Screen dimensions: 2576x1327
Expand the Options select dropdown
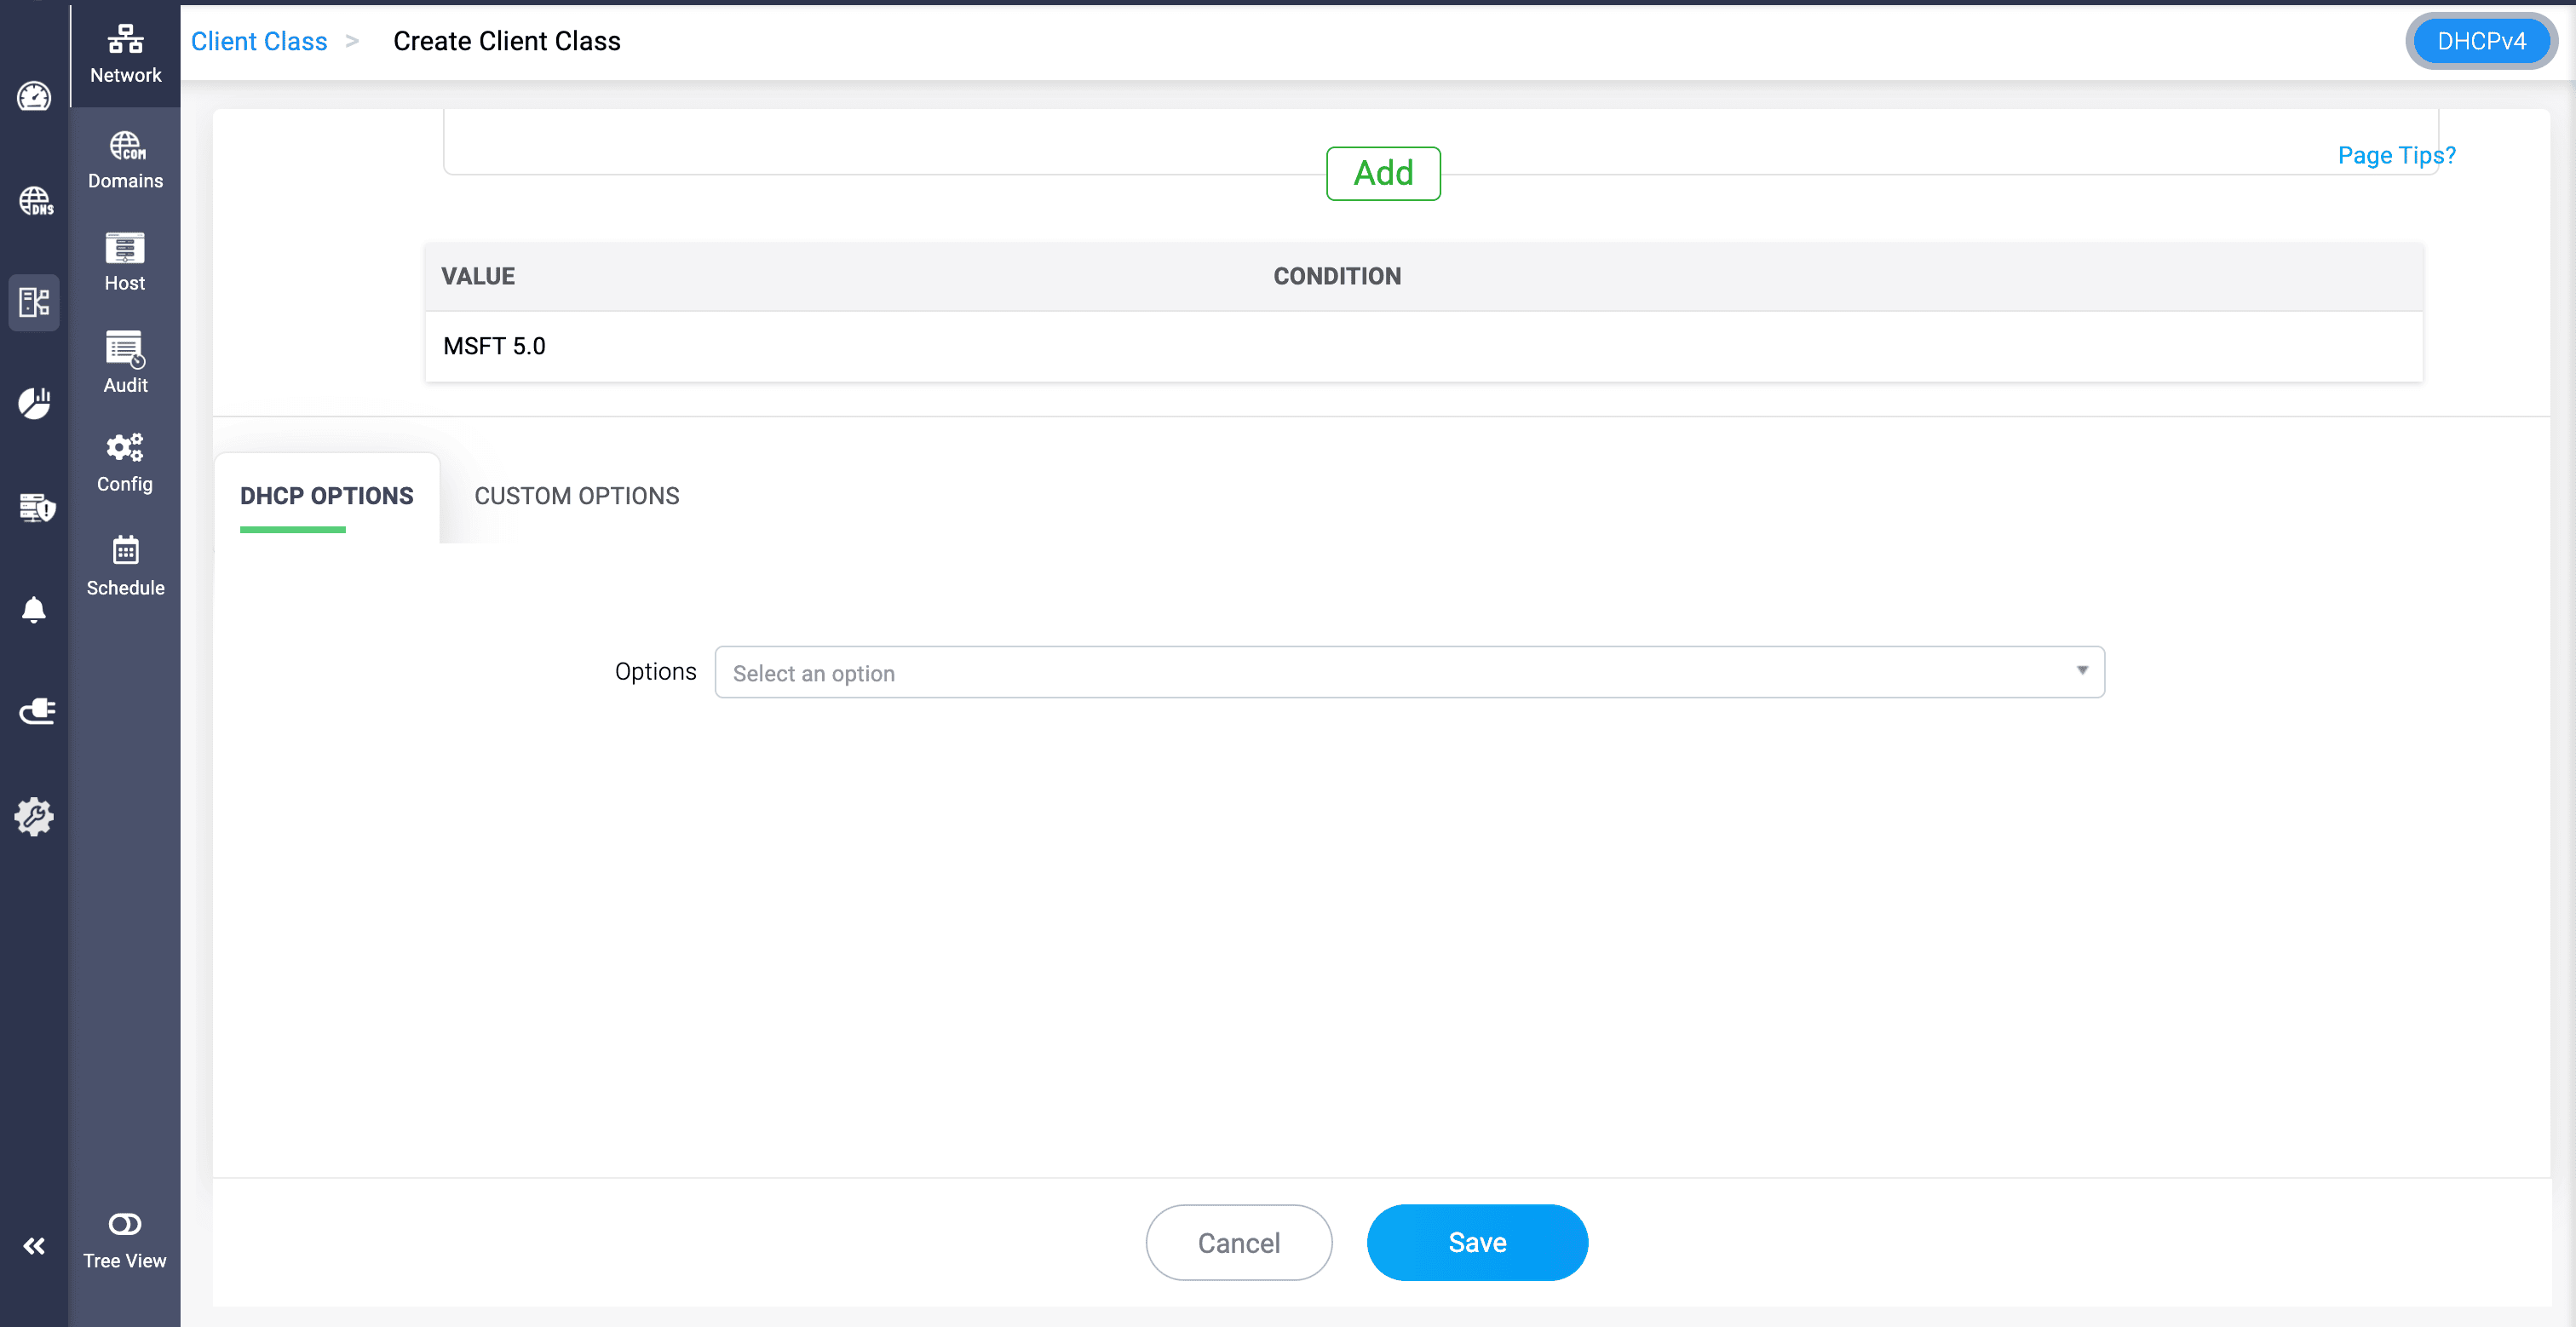click(1400, 672)
